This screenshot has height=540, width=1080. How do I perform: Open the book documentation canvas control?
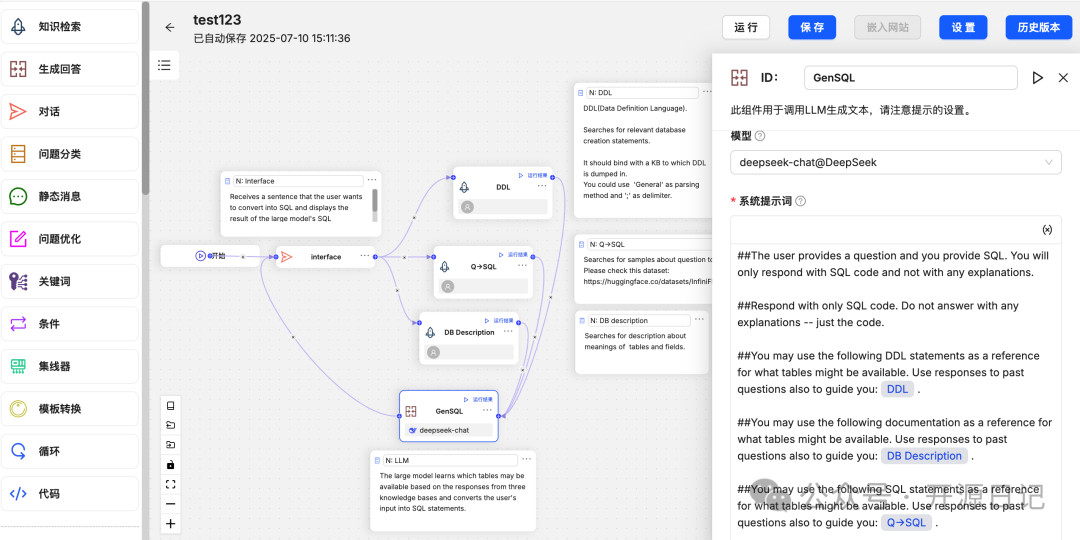click(x=171, y=405)
